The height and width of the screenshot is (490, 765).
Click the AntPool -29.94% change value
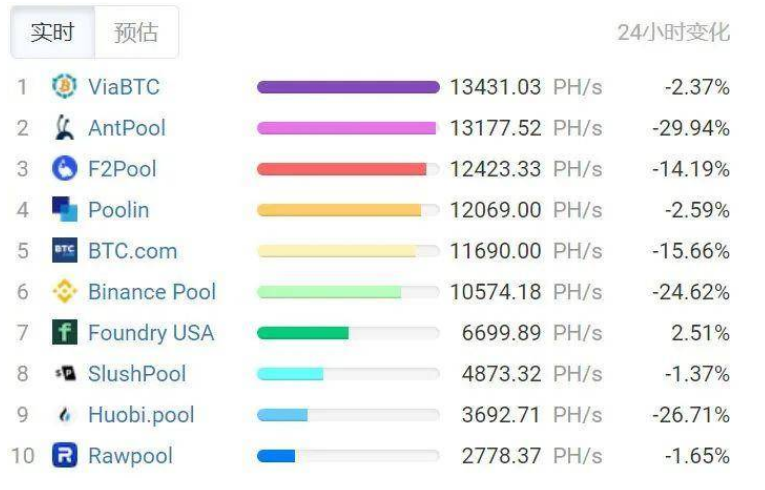point(691,128)
